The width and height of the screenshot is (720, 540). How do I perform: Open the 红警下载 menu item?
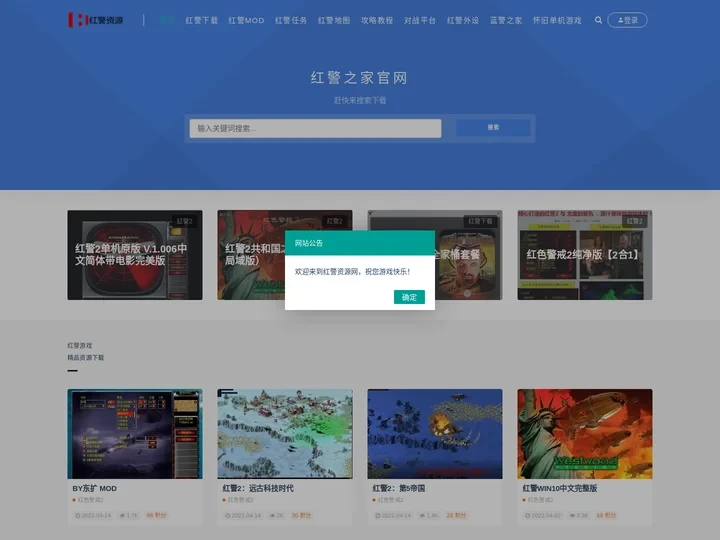[201, 20]
